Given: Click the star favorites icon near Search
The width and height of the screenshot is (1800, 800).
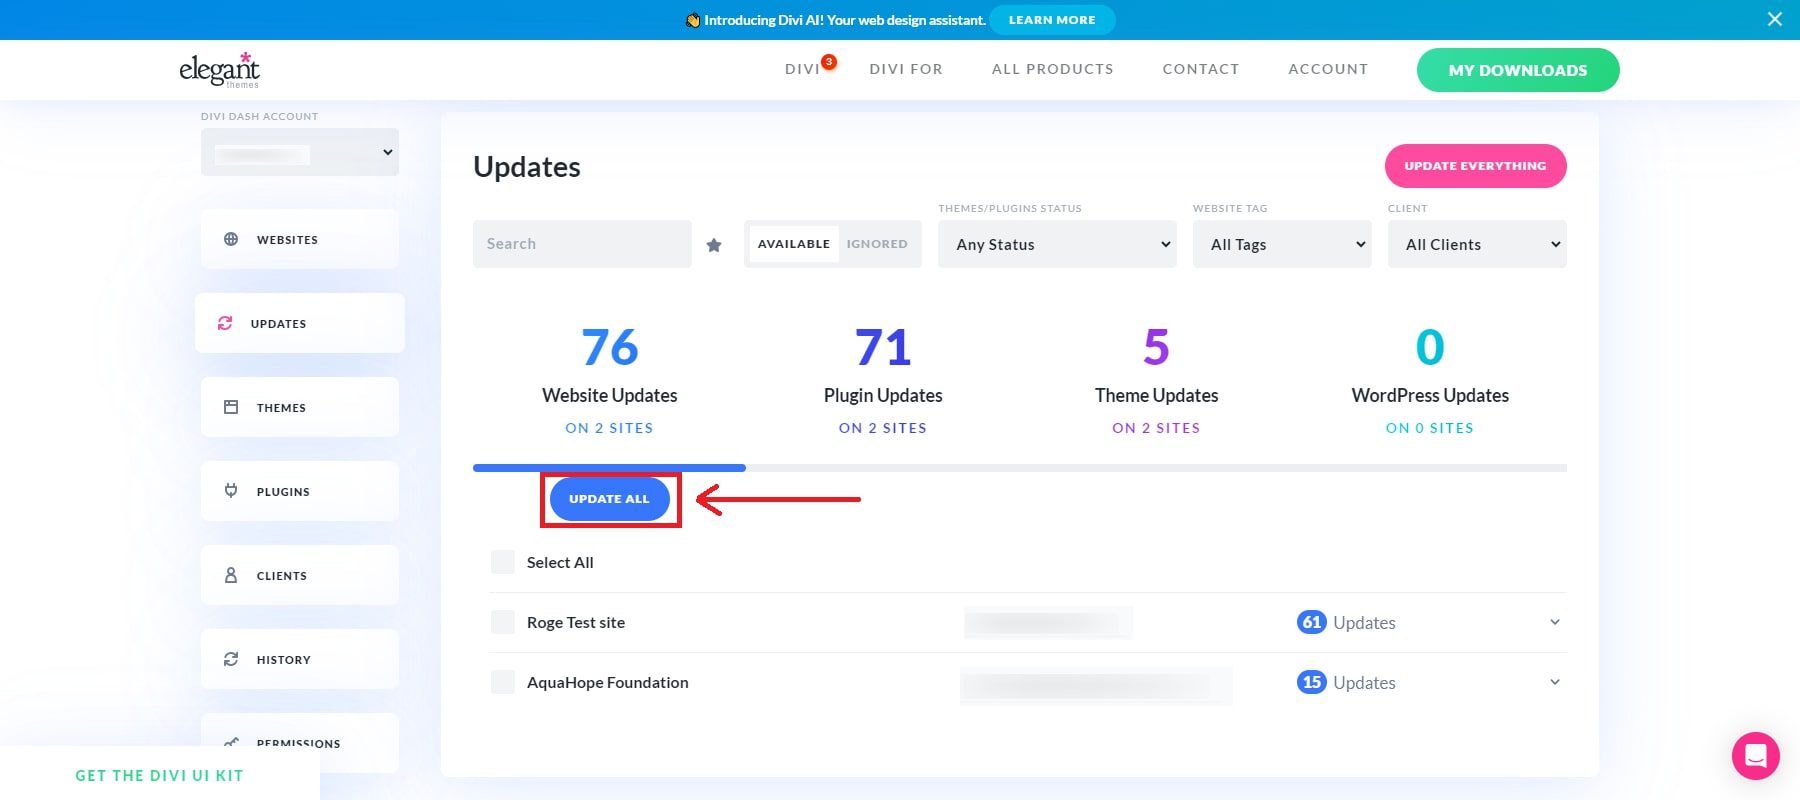Looking at the screenshot, I should [x=714, y=245].
